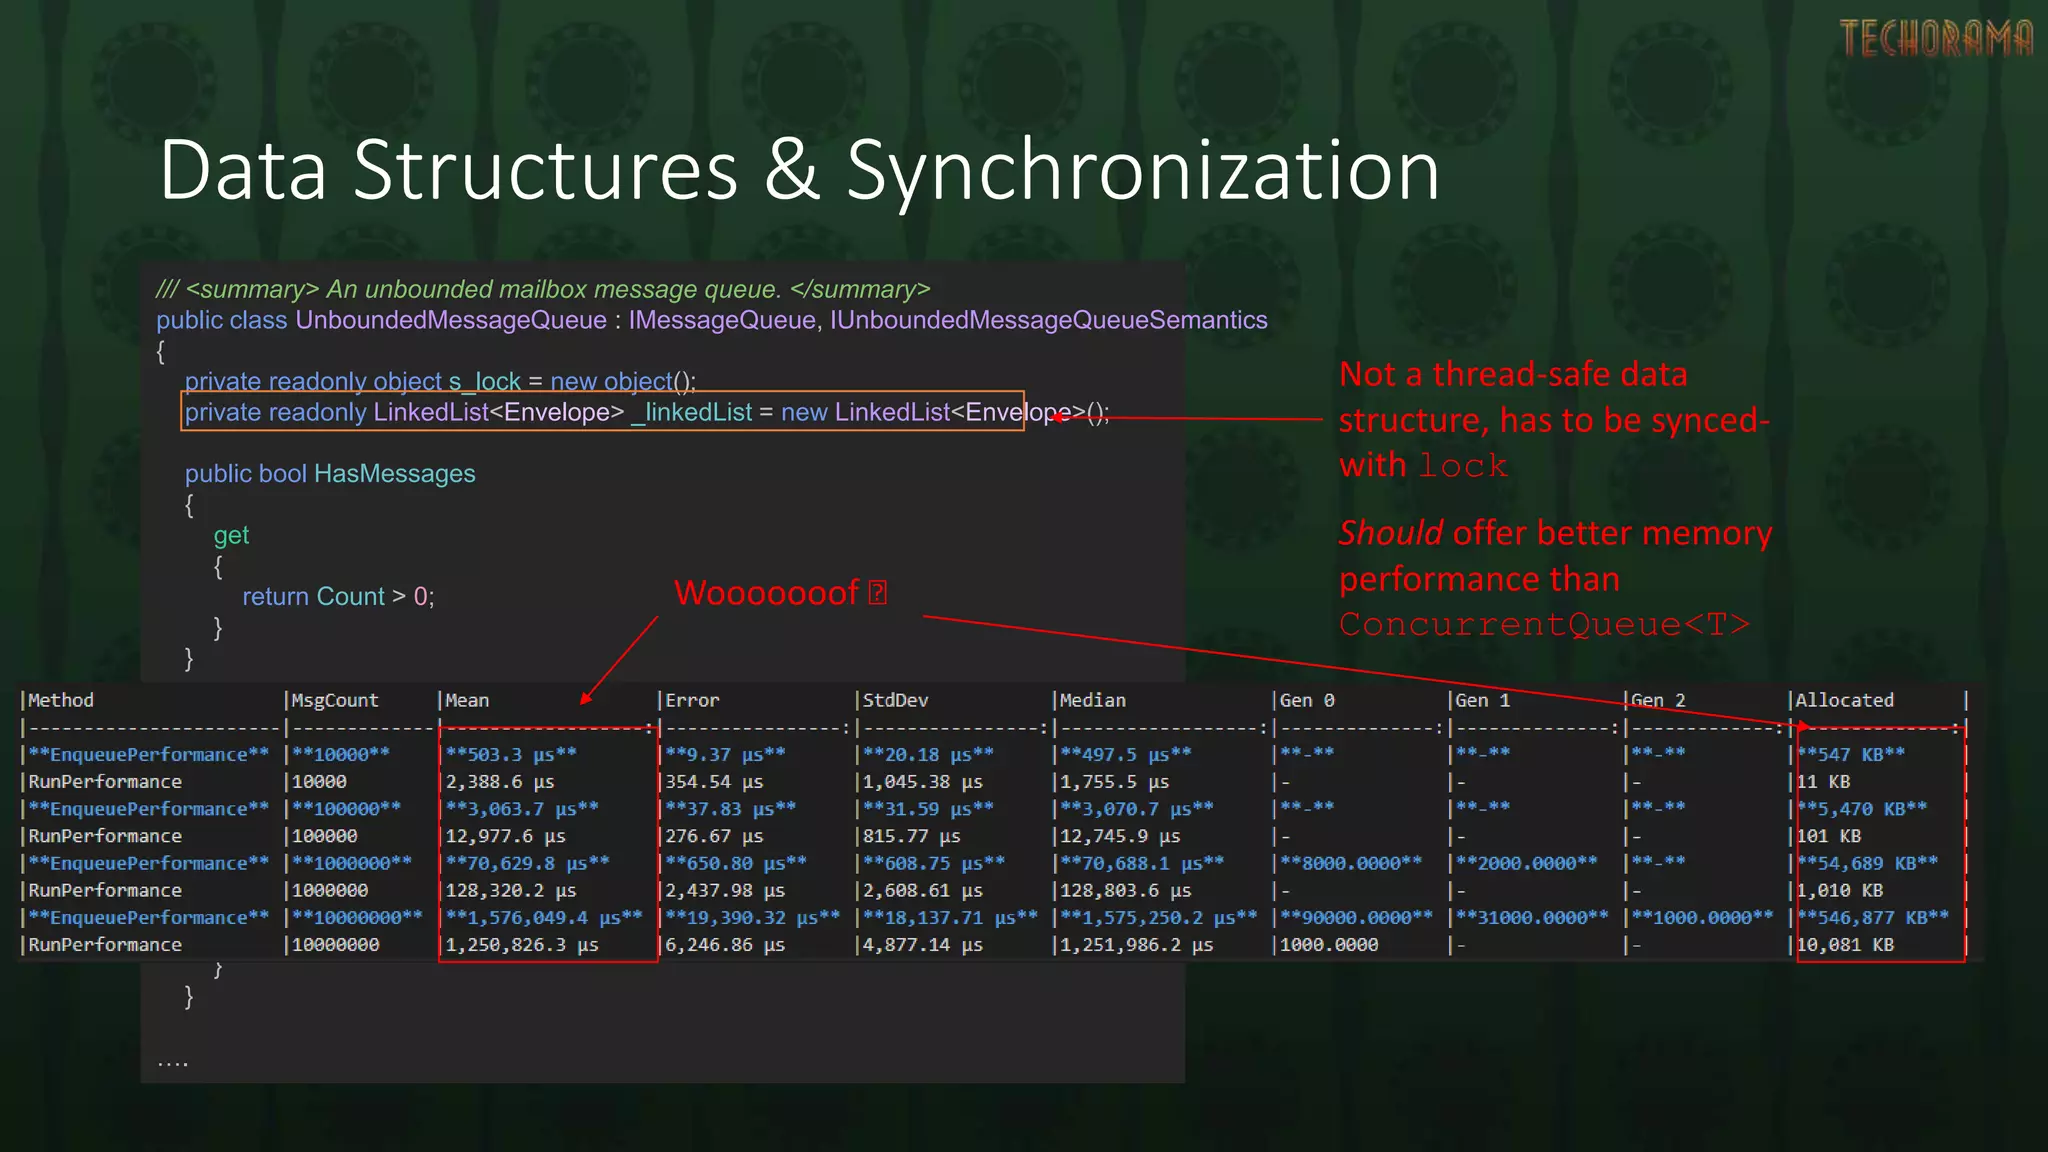
Task: Click 'EnqueuePerformance' row with MsgCount 100000
Action: 993,808
